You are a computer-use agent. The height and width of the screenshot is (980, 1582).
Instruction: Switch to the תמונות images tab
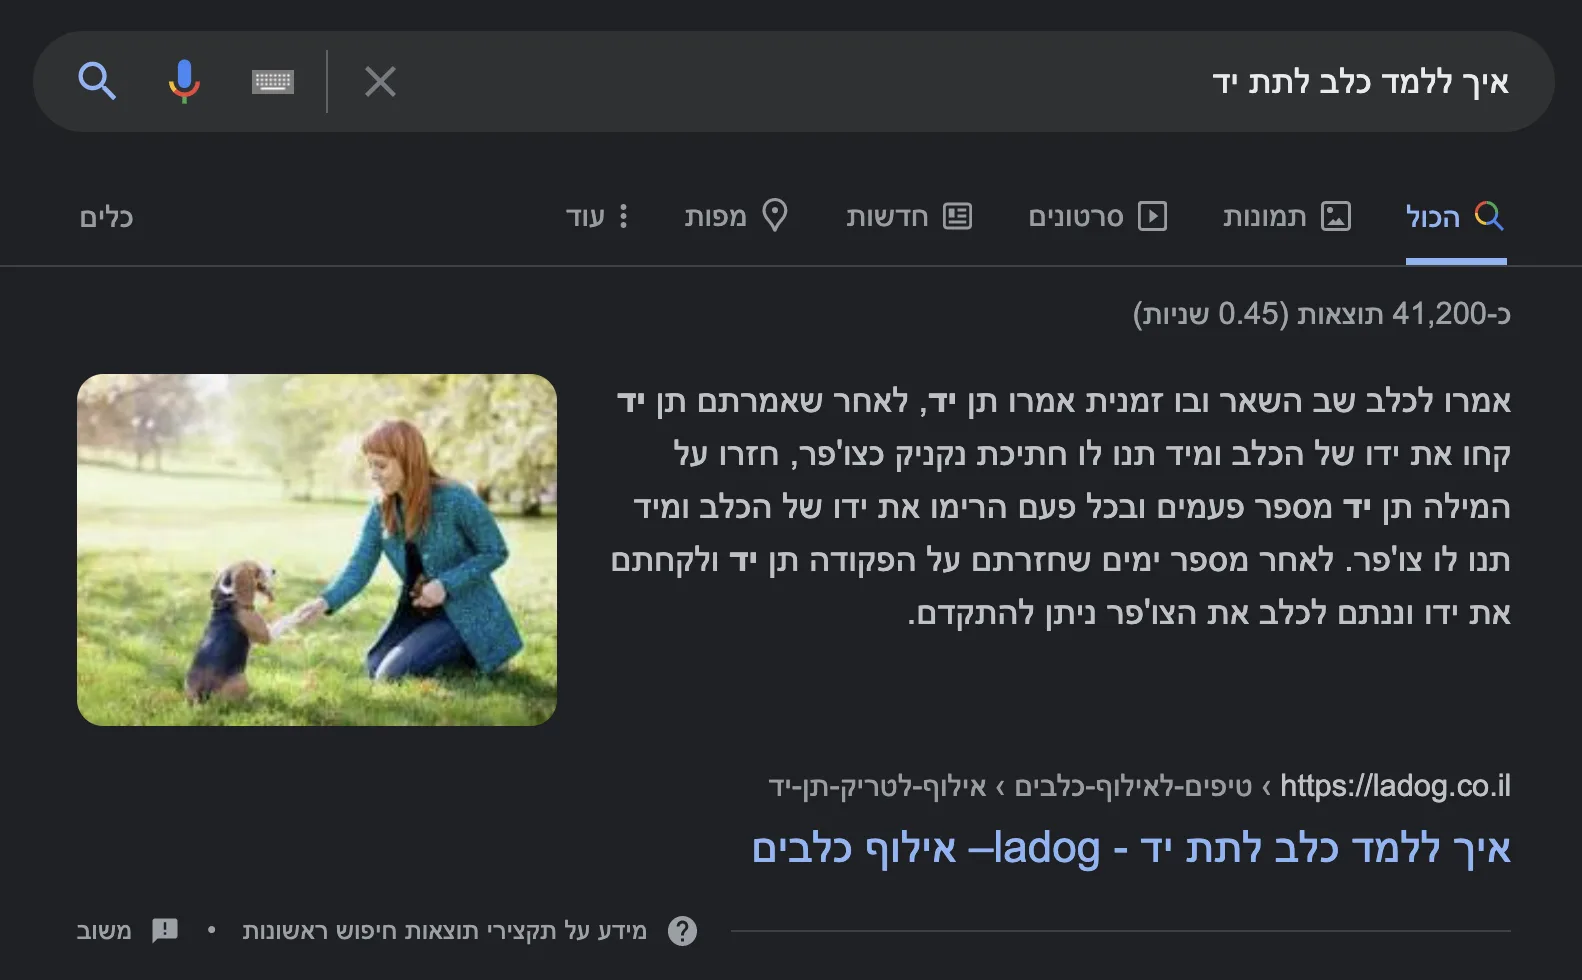(x=1287, y=216)
